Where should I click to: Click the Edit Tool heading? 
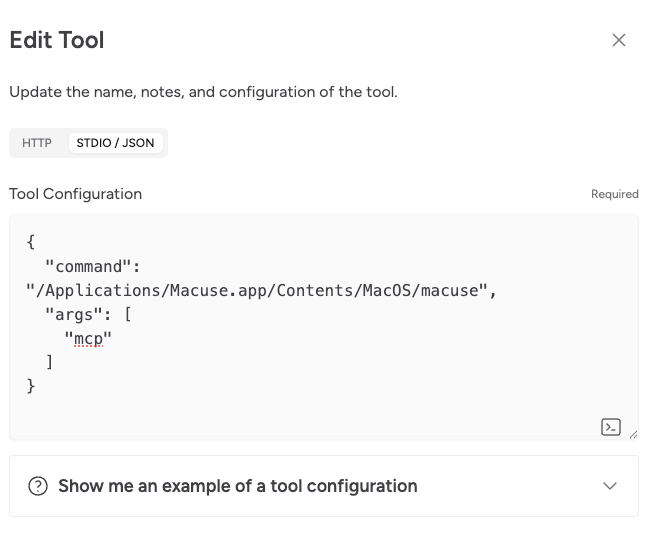pos(57,40)
